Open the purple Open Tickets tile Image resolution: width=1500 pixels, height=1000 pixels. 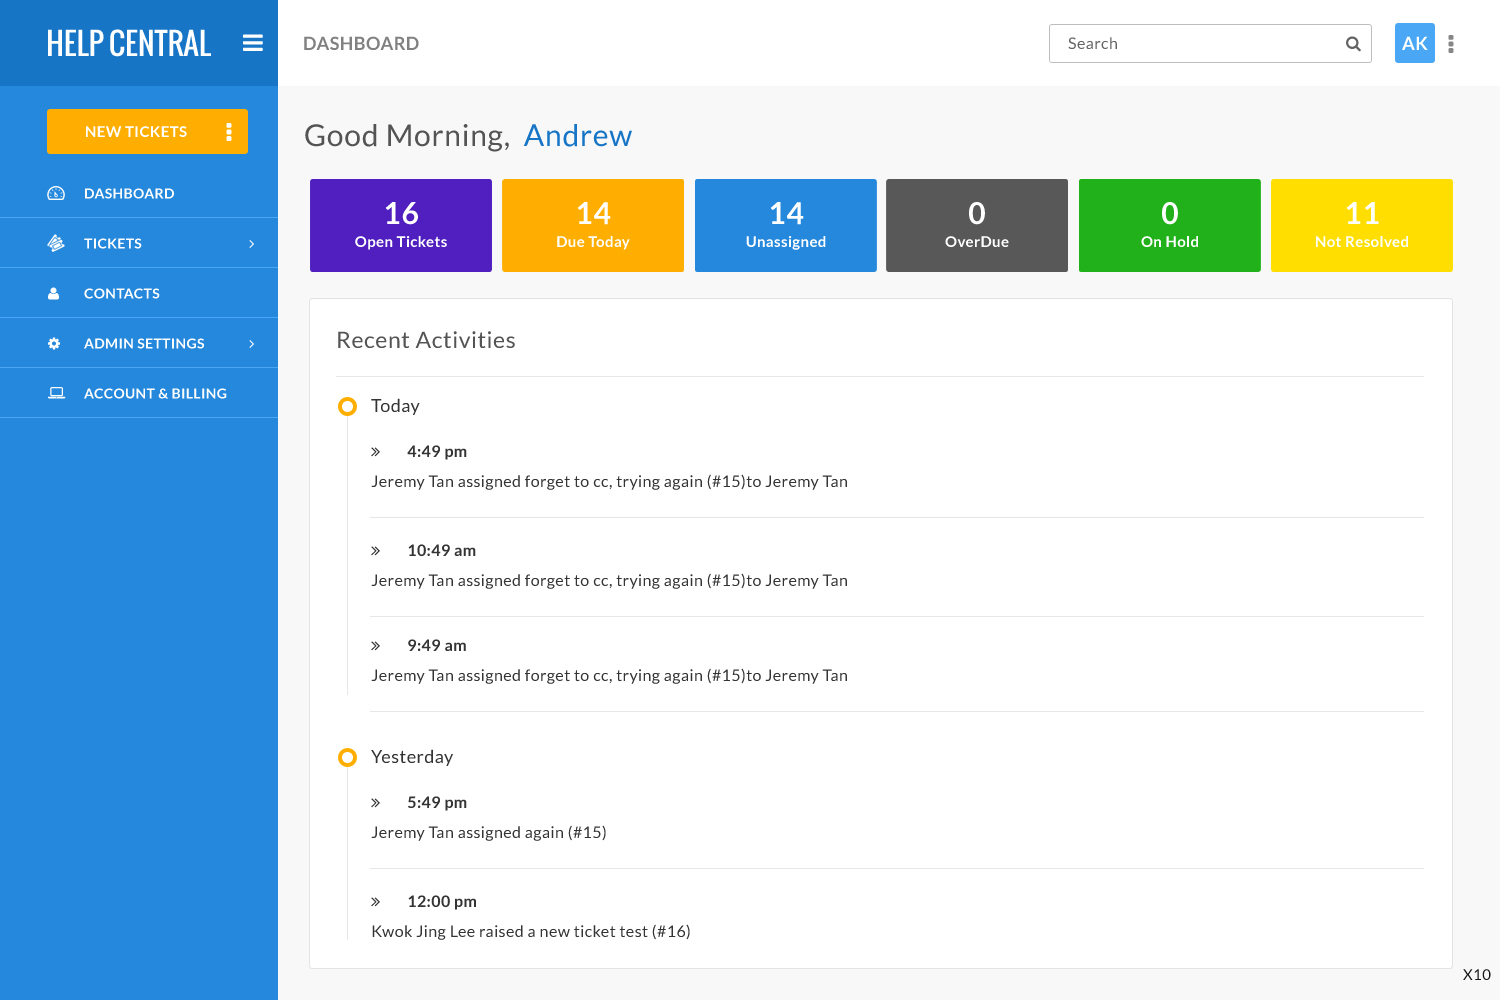(401, 225)
